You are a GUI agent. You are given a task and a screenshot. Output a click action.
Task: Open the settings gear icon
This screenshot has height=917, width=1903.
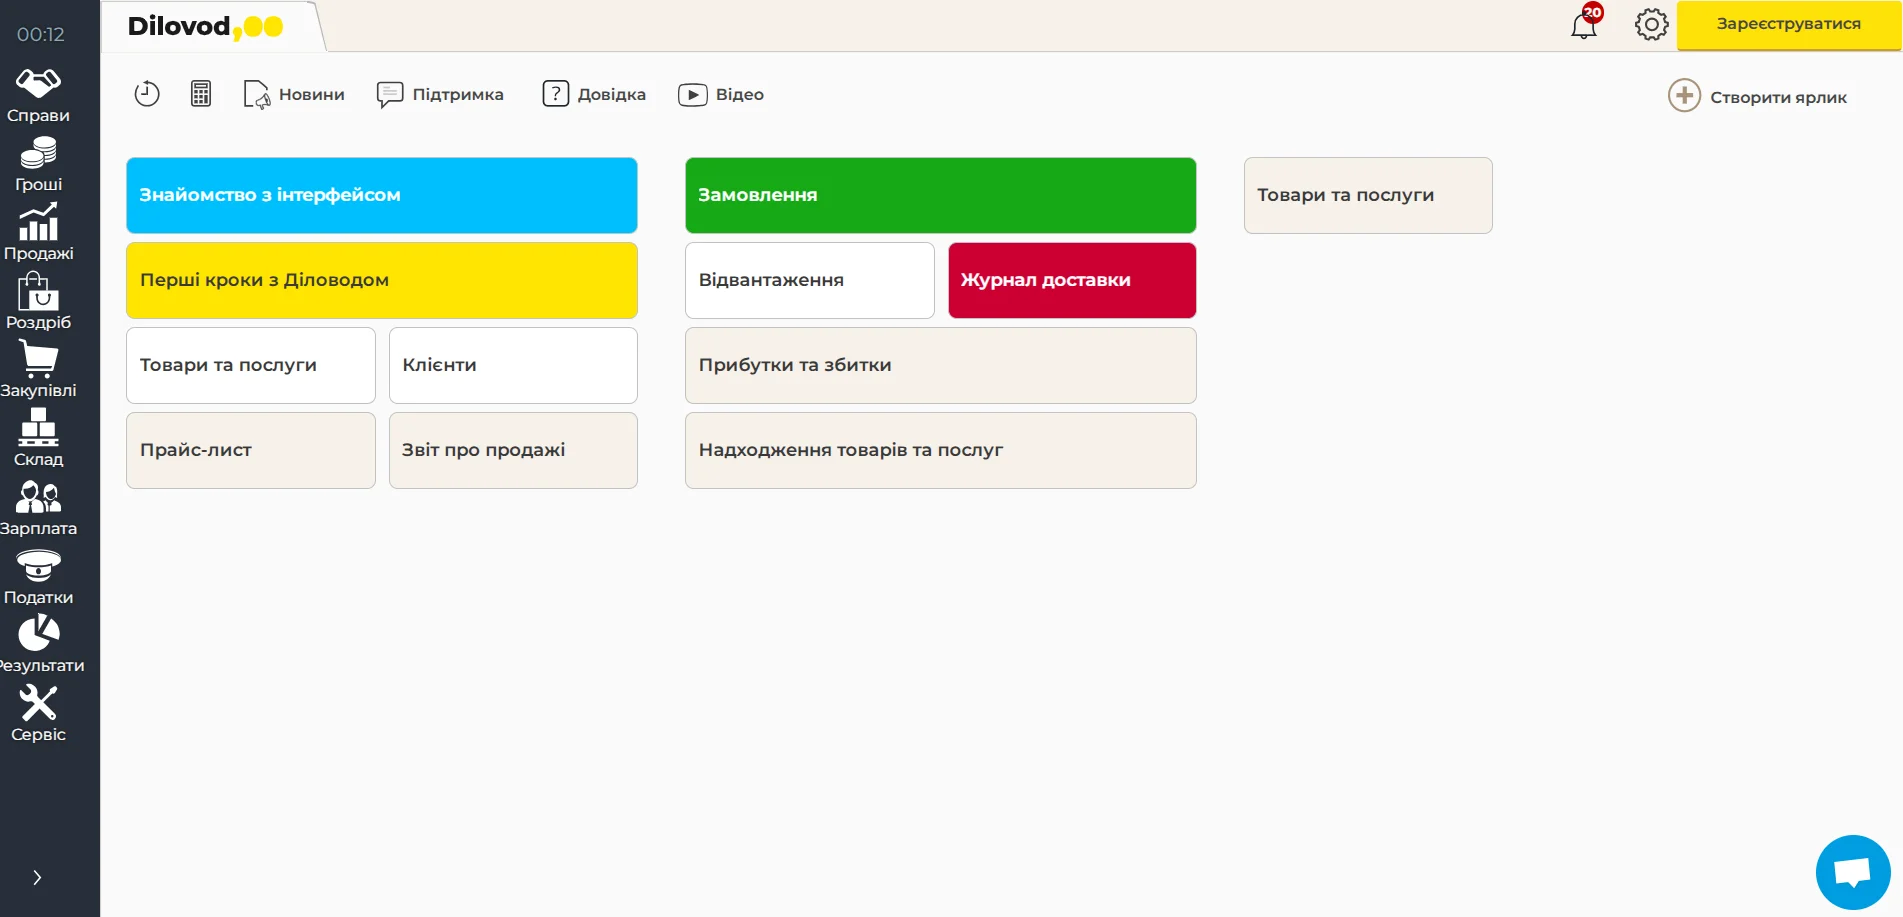(1651, 25)
